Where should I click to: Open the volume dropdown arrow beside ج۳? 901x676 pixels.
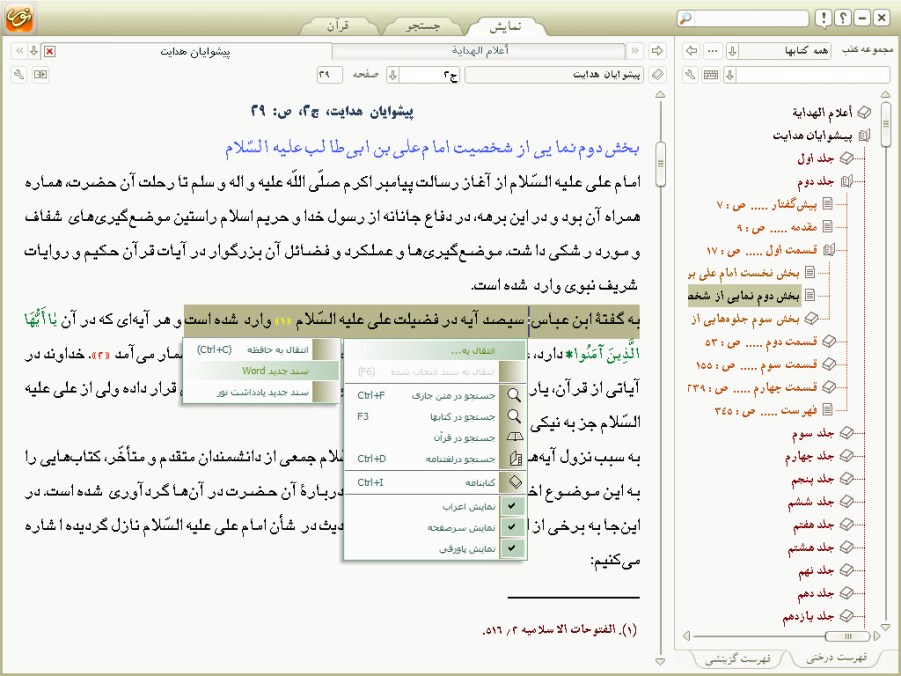click(393, 75)
